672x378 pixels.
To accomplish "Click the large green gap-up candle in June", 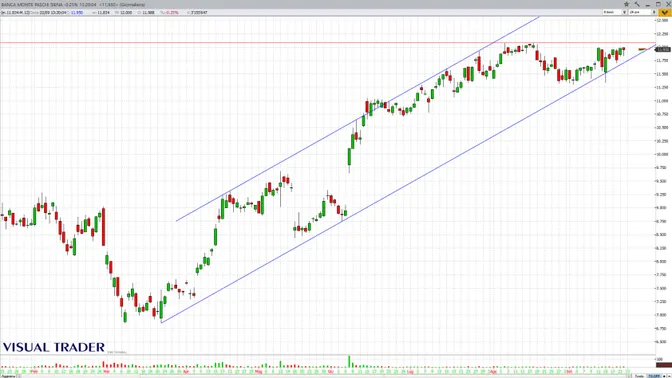I will [349, 156].
